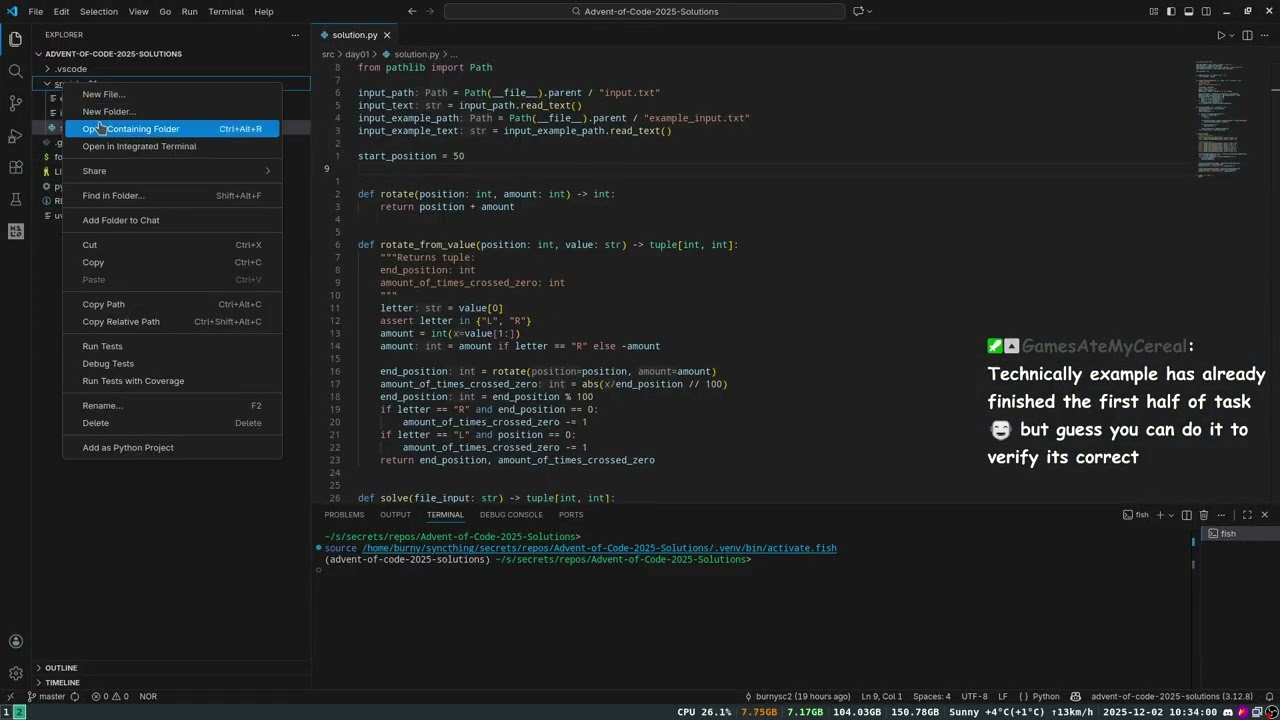Open the Selection menu in menu bar
This screenshot has width=1280, height=720.
point(98,11)
